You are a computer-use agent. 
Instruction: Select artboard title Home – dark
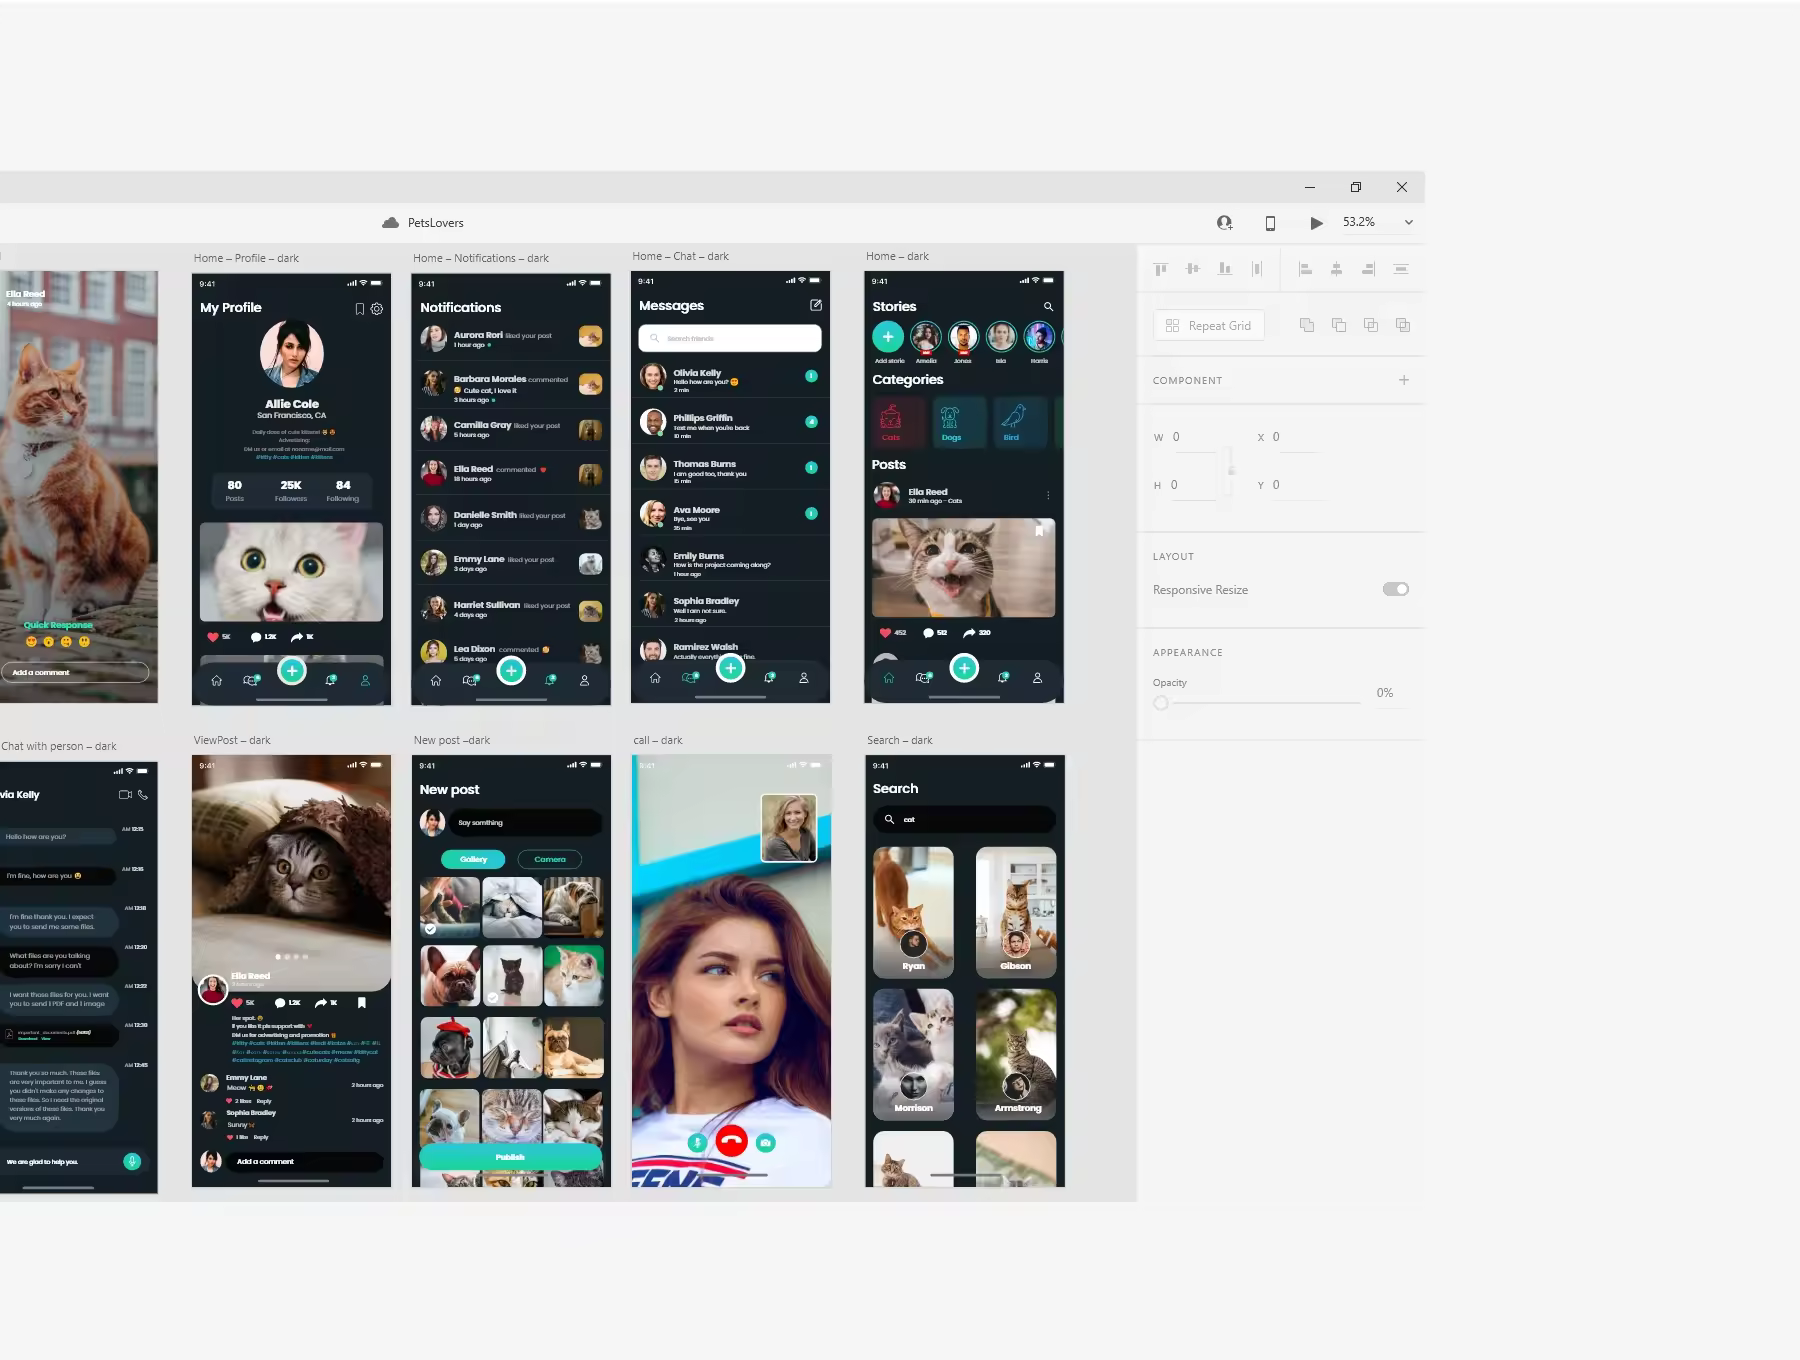(x=898, y=256)
